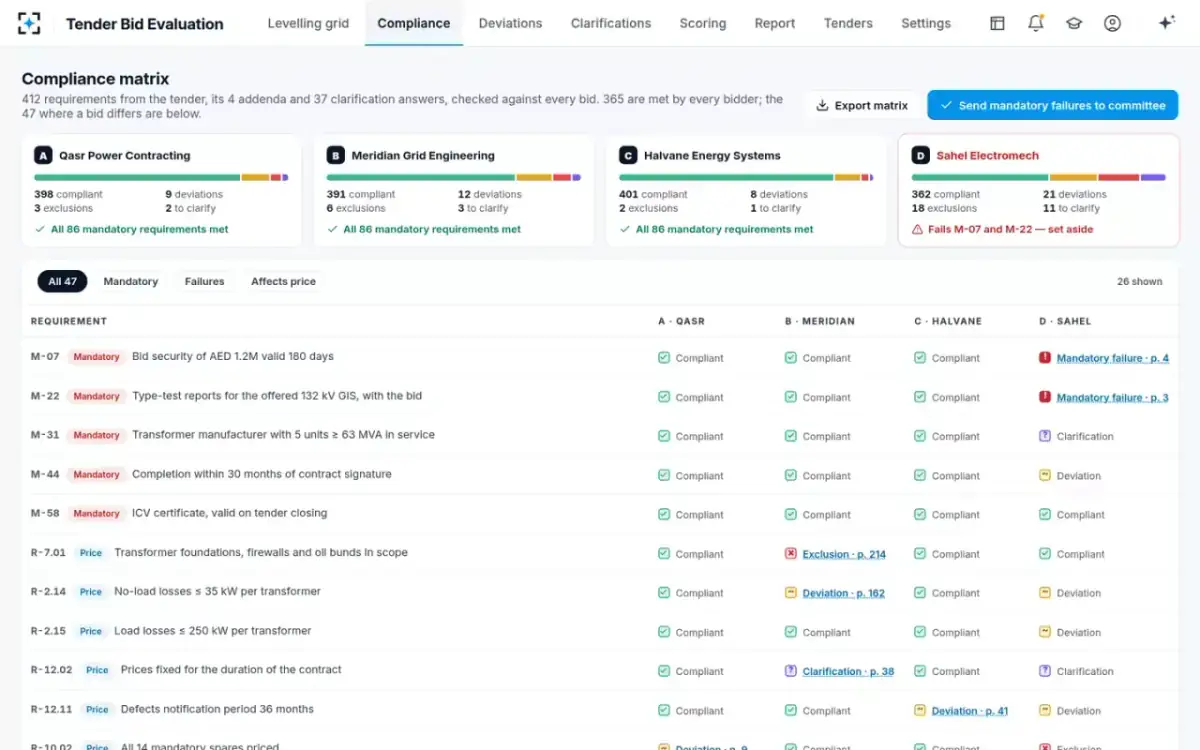Image resolution: width=1200 pixels, height=750 pixels.
Task: Select 'Defects notification period 36 months' row
Action: (600, 710)
